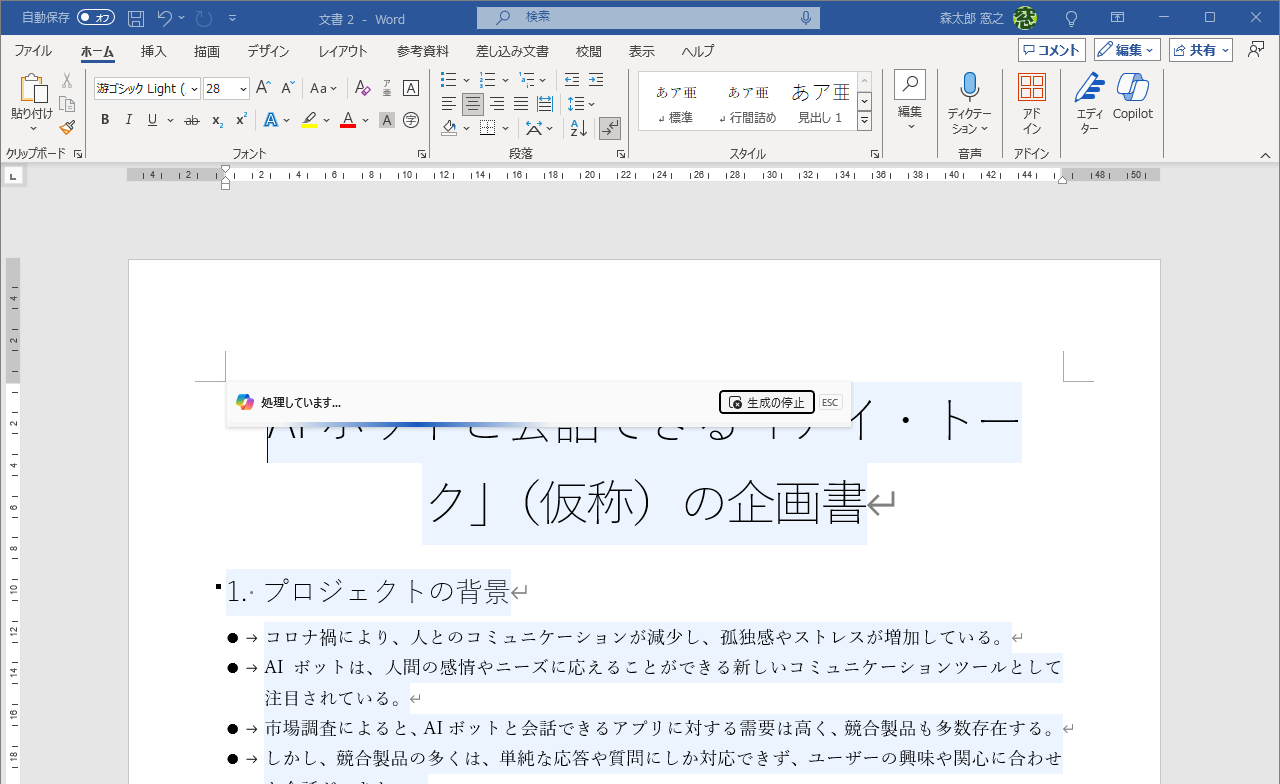Screen dimensions: 1280x784
Task: Center-align the selected paragraph
Action: (x=472, y=104)
